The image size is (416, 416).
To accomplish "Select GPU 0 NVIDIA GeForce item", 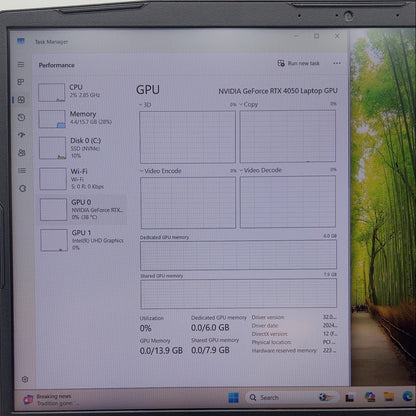I will (83, 209).
